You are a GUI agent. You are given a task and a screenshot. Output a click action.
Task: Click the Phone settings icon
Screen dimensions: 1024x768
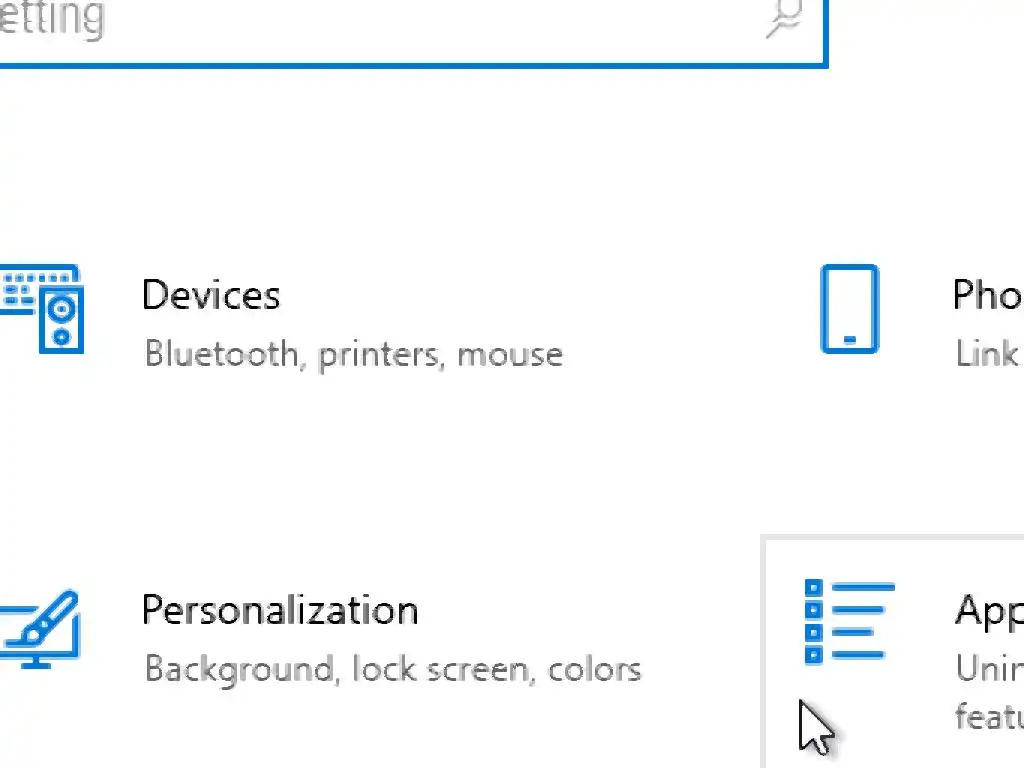(x=849, y=309)
